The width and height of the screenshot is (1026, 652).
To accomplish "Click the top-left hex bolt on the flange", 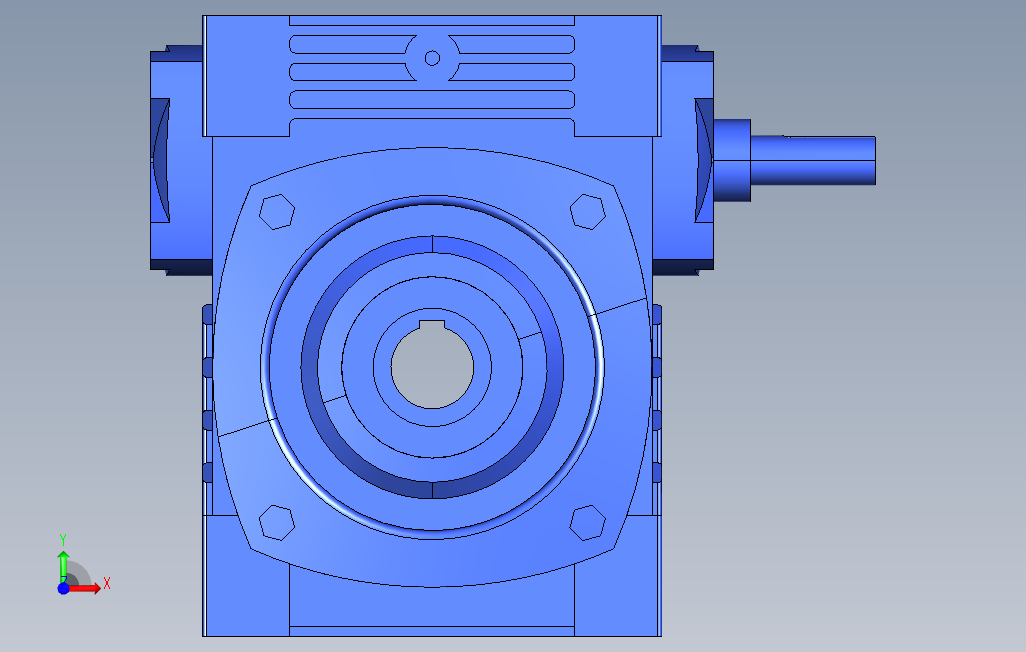I will [277, 212].
